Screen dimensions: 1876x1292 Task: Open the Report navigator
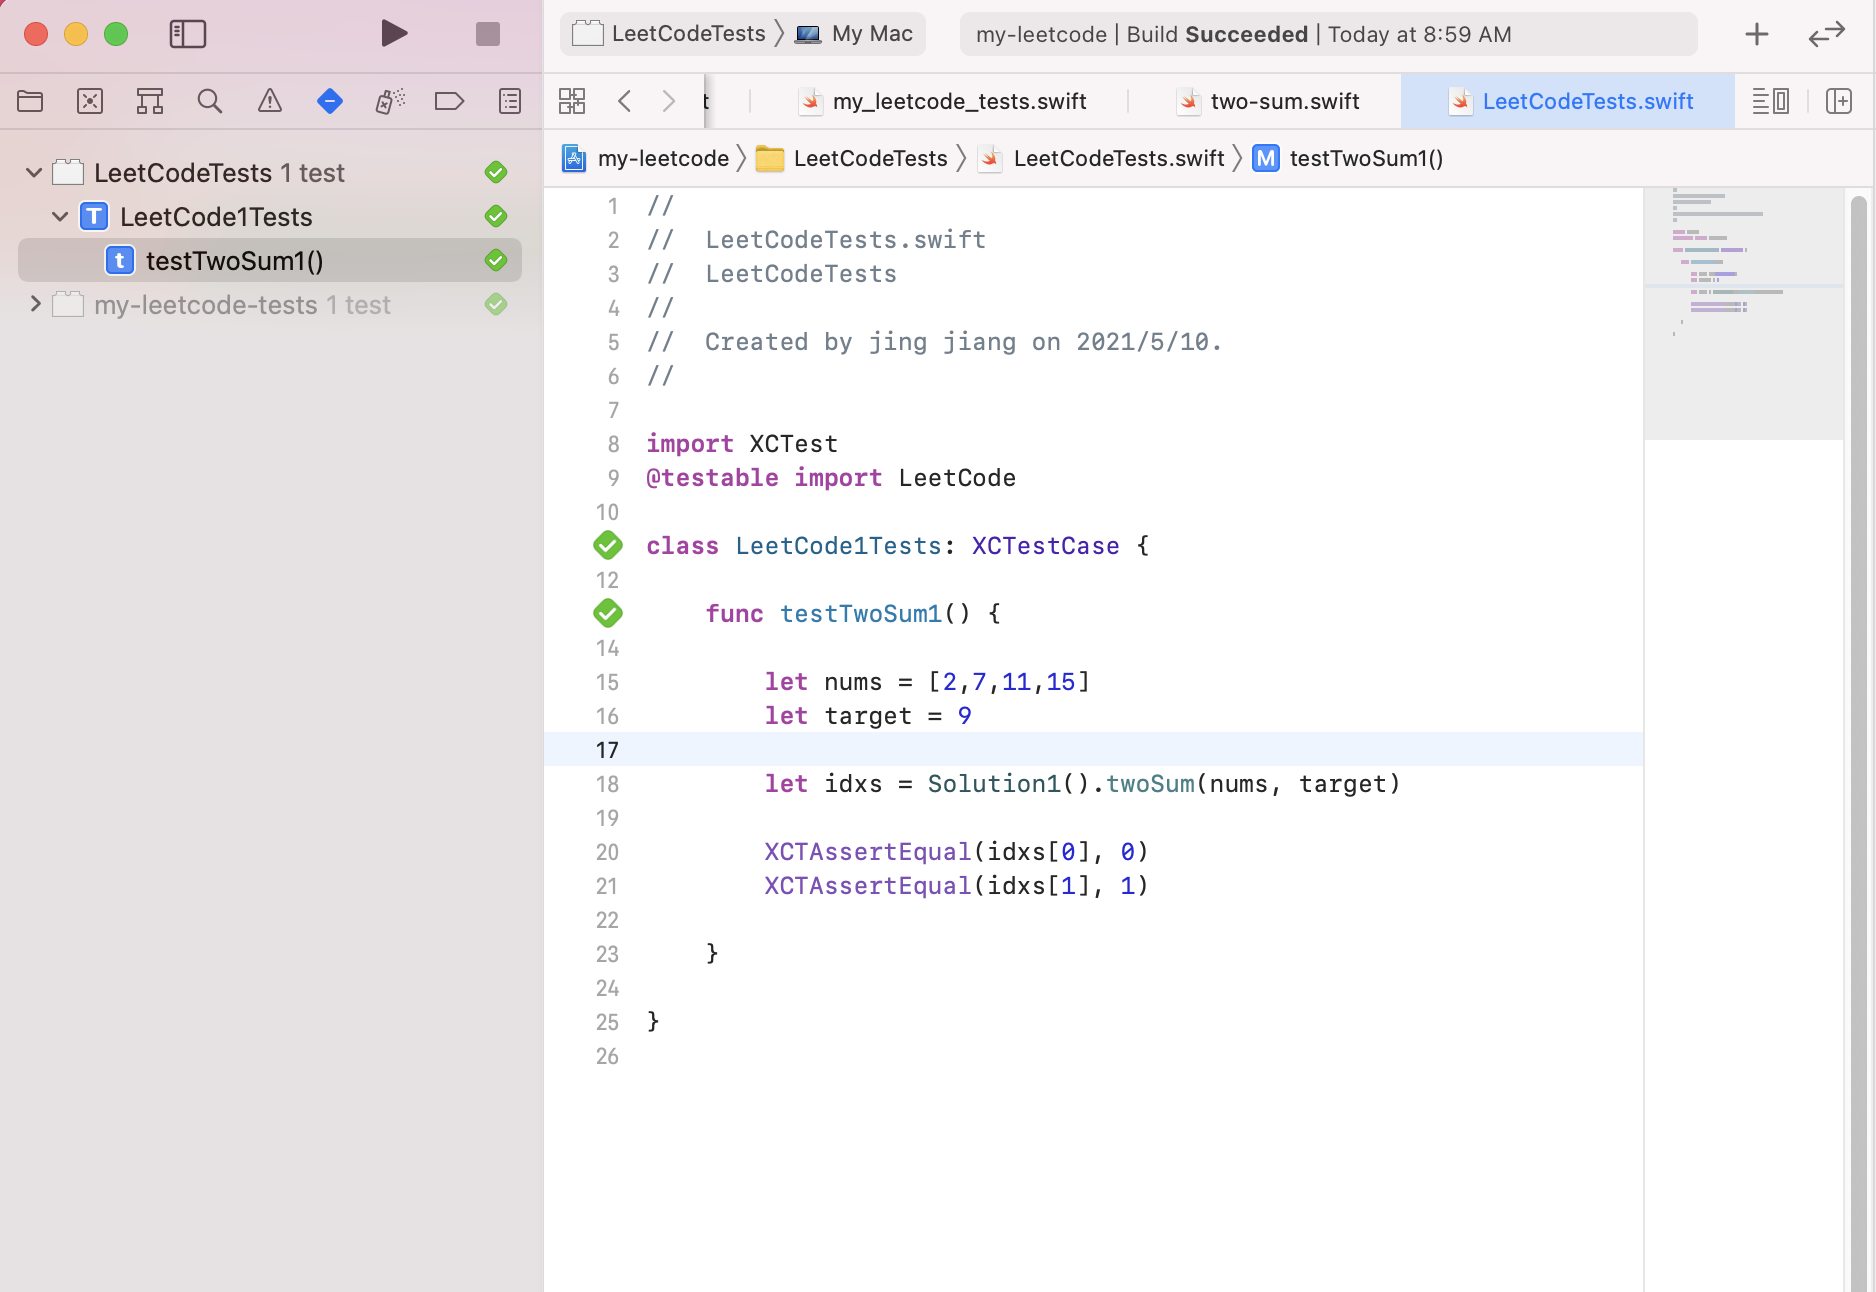(510, 101)
